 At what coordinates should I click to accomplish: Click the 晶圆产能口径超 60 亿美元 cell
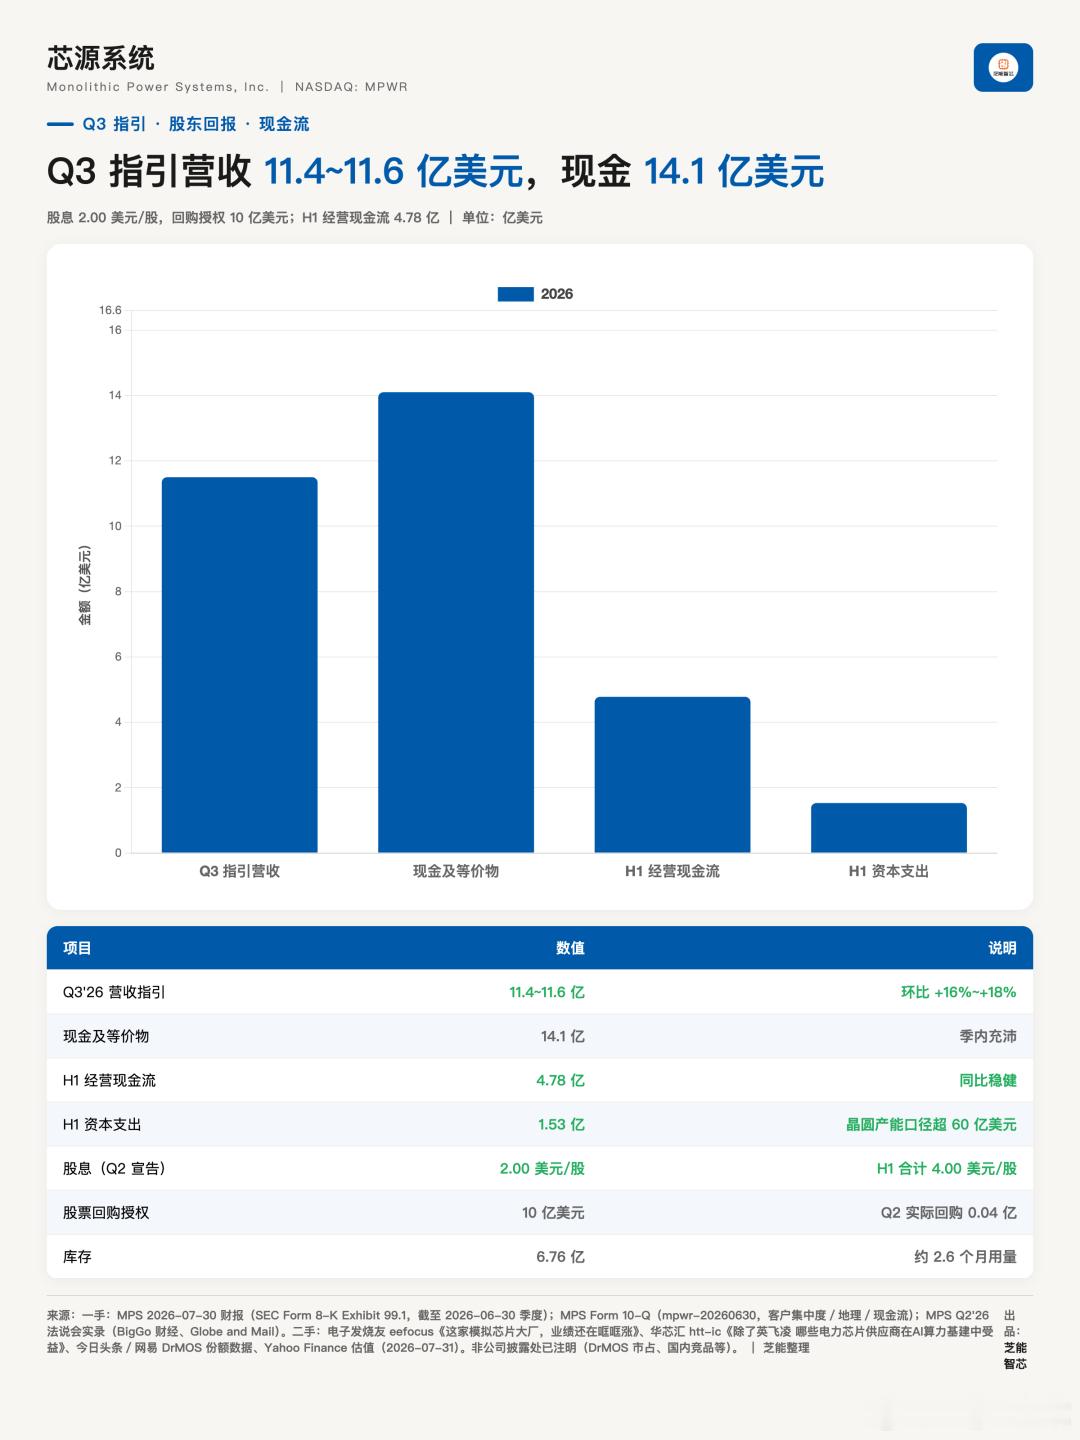tap(931, 1124)
